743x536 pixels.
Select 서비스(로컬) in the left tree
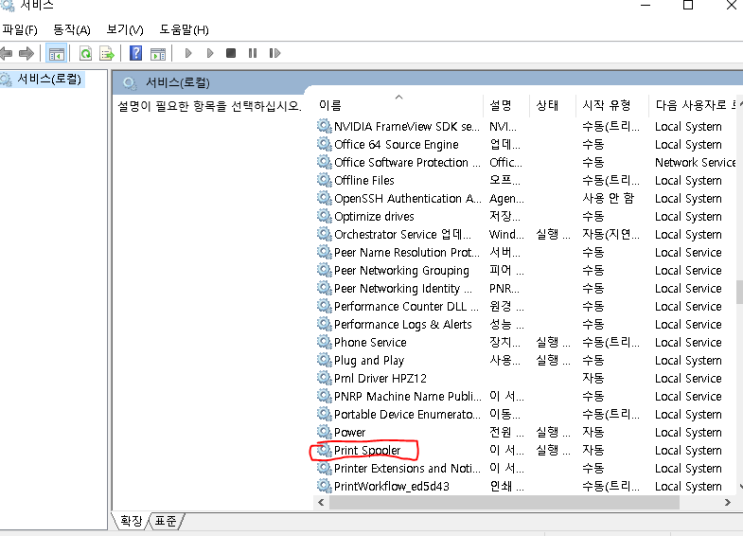coord(49,79)
